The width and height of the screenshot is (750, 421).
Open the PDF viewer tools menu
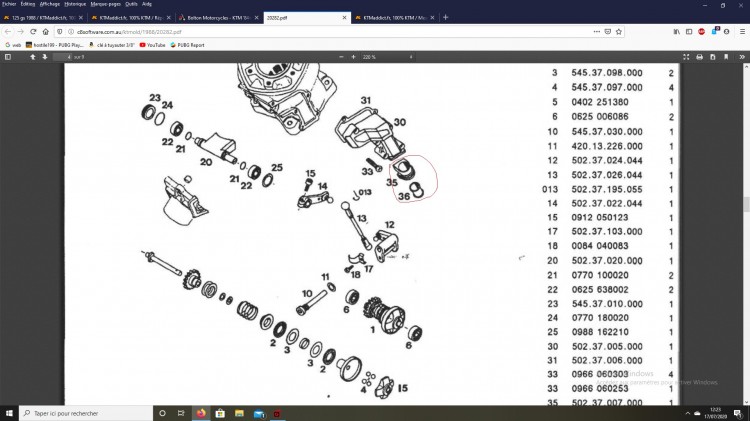[741, 57]
